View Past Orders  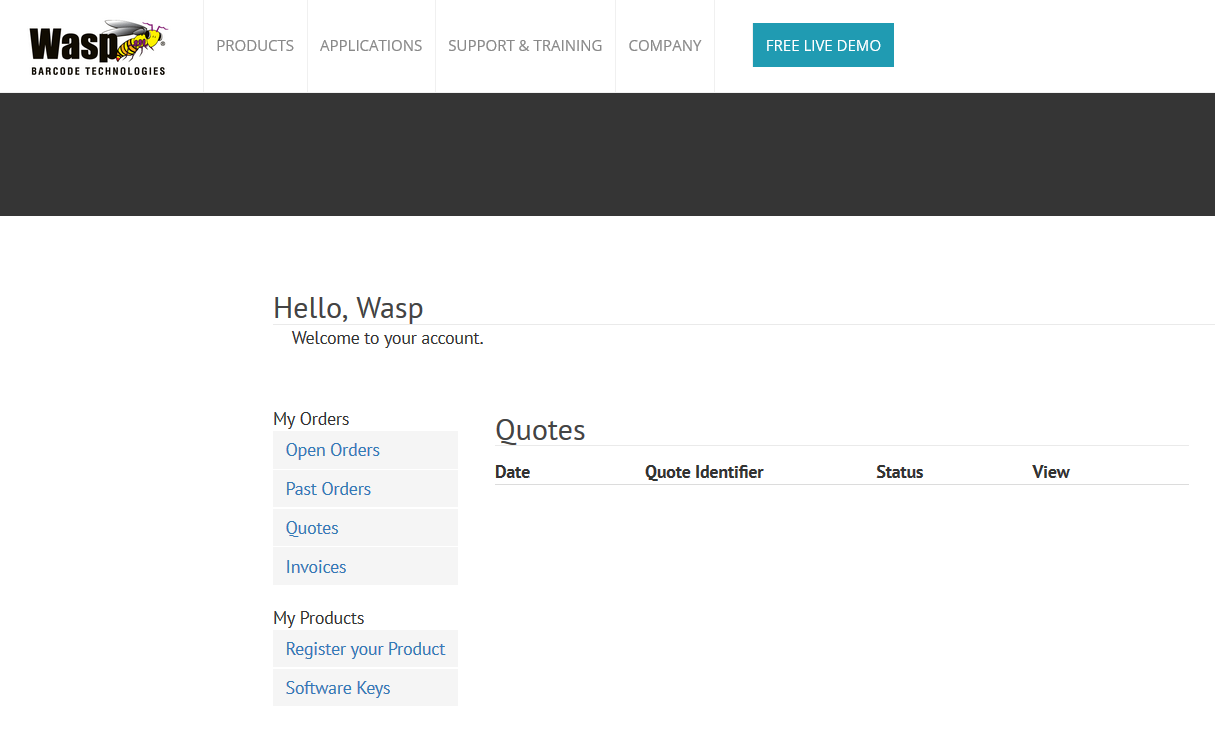tap(365, 489)
